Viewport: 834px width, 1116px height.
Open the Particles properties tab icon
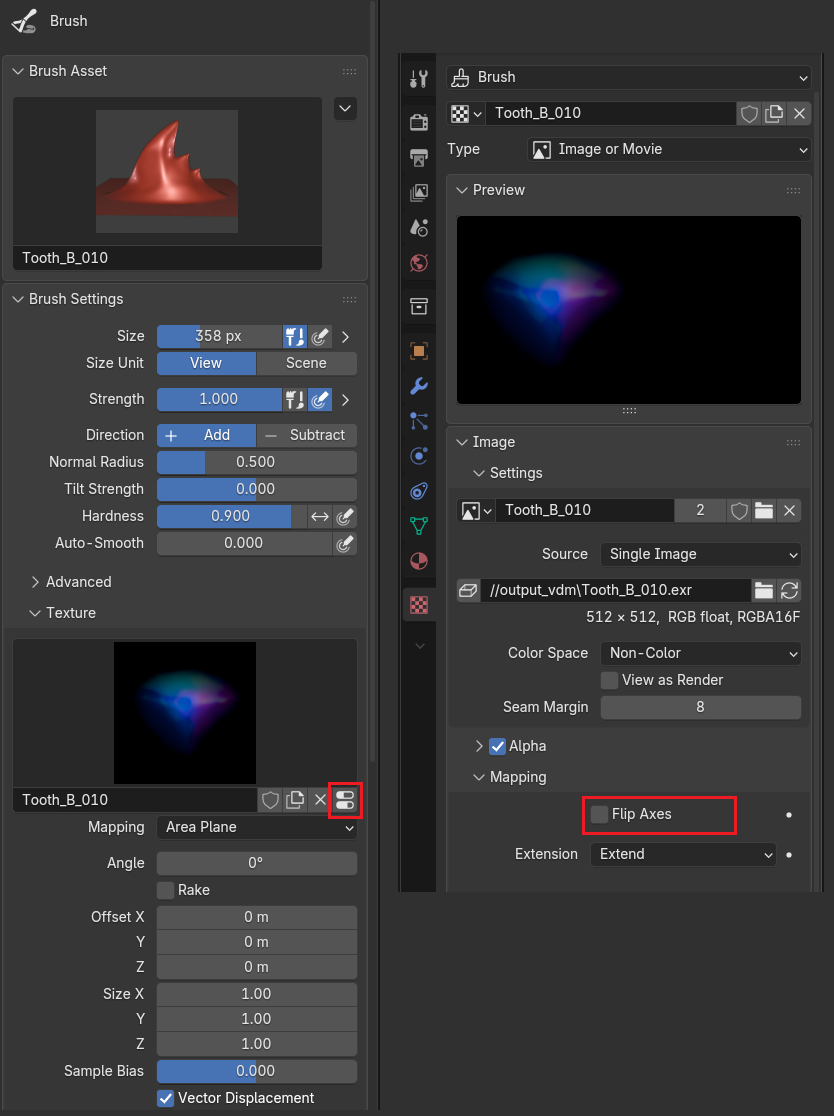[419, 421]
